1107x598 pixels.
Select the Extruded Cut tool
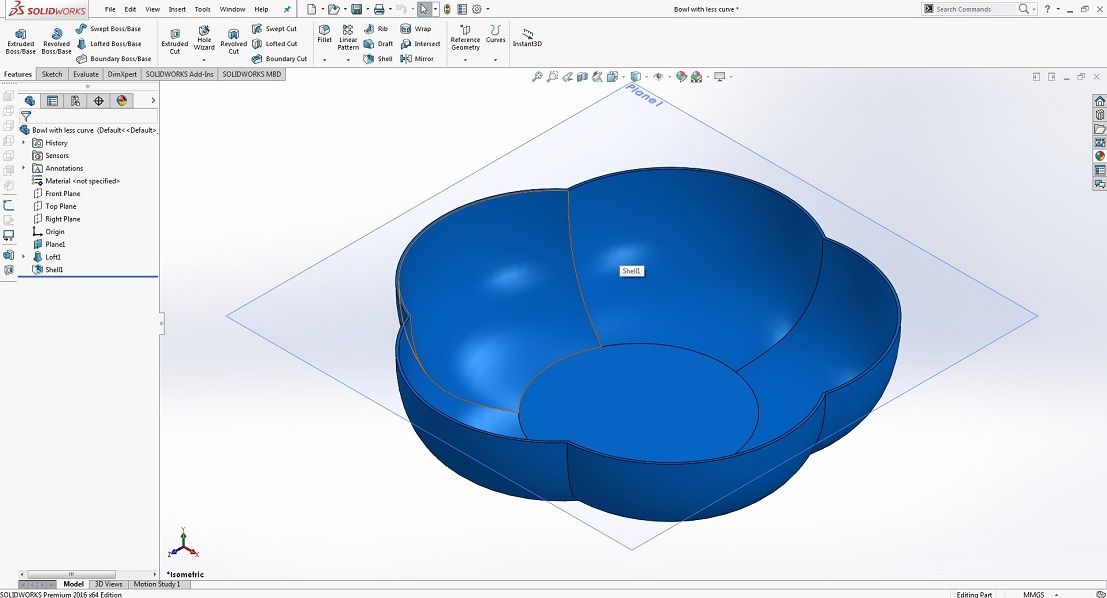(x=175, y=42)
